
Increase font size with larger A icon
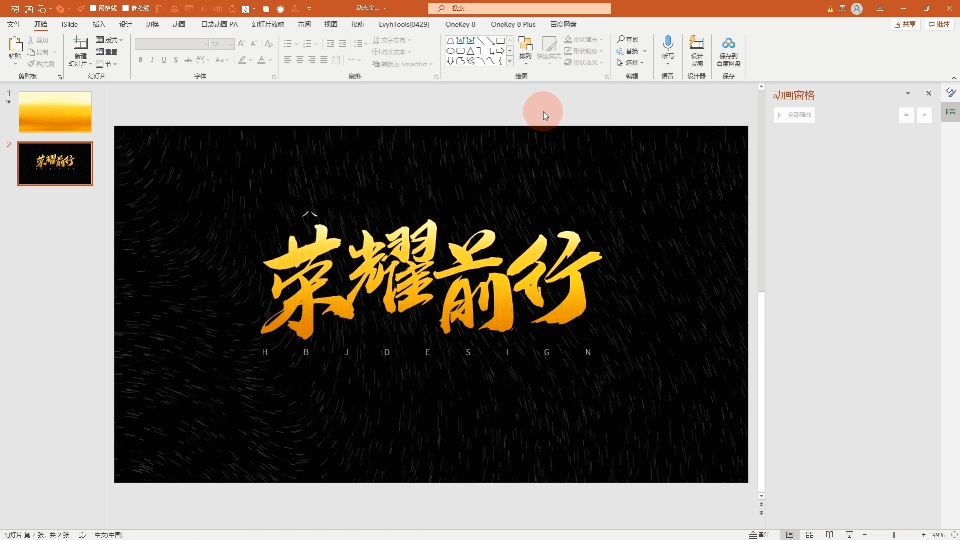click(241, 44)
